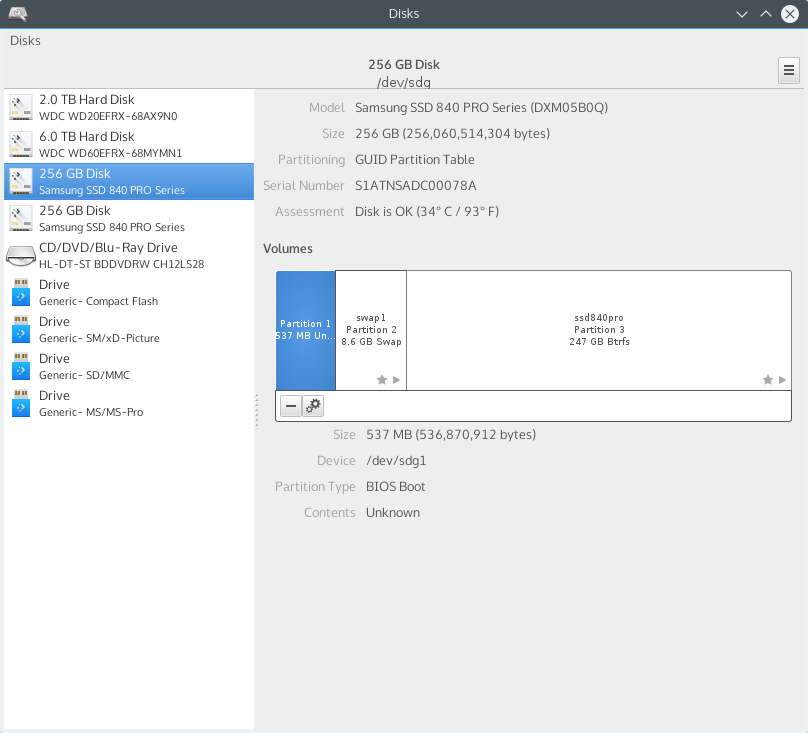Select the ssd840pro Btrfs partition
Image resolution: width=808 pixels, height=733 pixels.
(599, 330)
